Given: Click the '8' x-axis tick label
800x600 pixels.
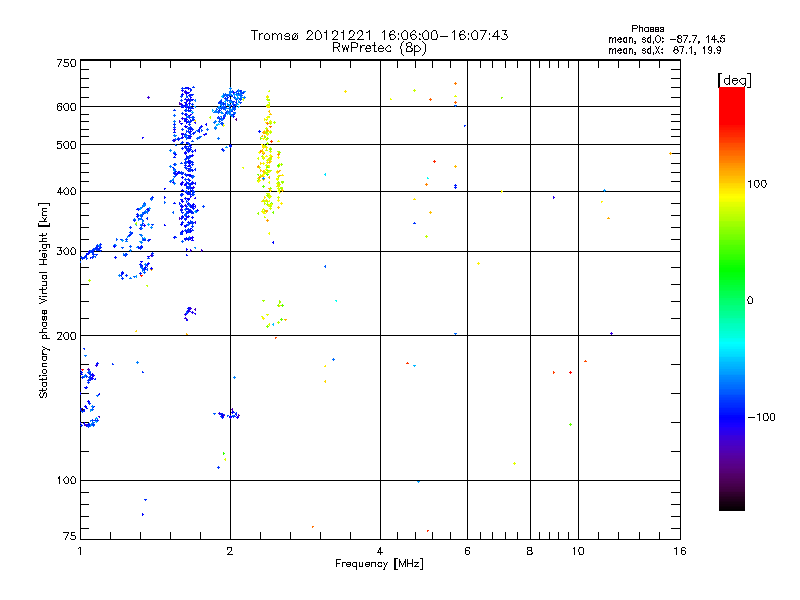Looking at the screenshot, I should click(530, 551).
